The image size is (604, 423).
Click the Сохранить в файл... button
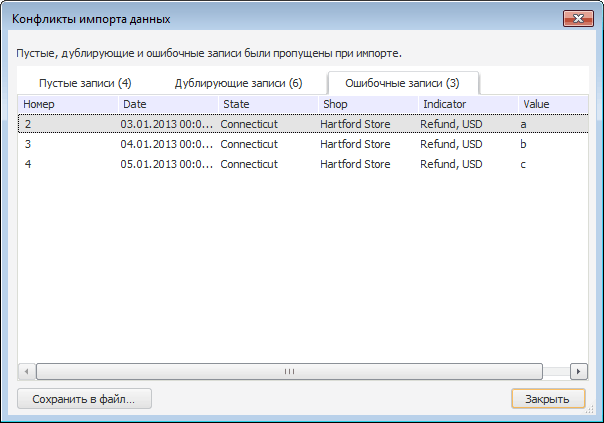tap(84, 399)
